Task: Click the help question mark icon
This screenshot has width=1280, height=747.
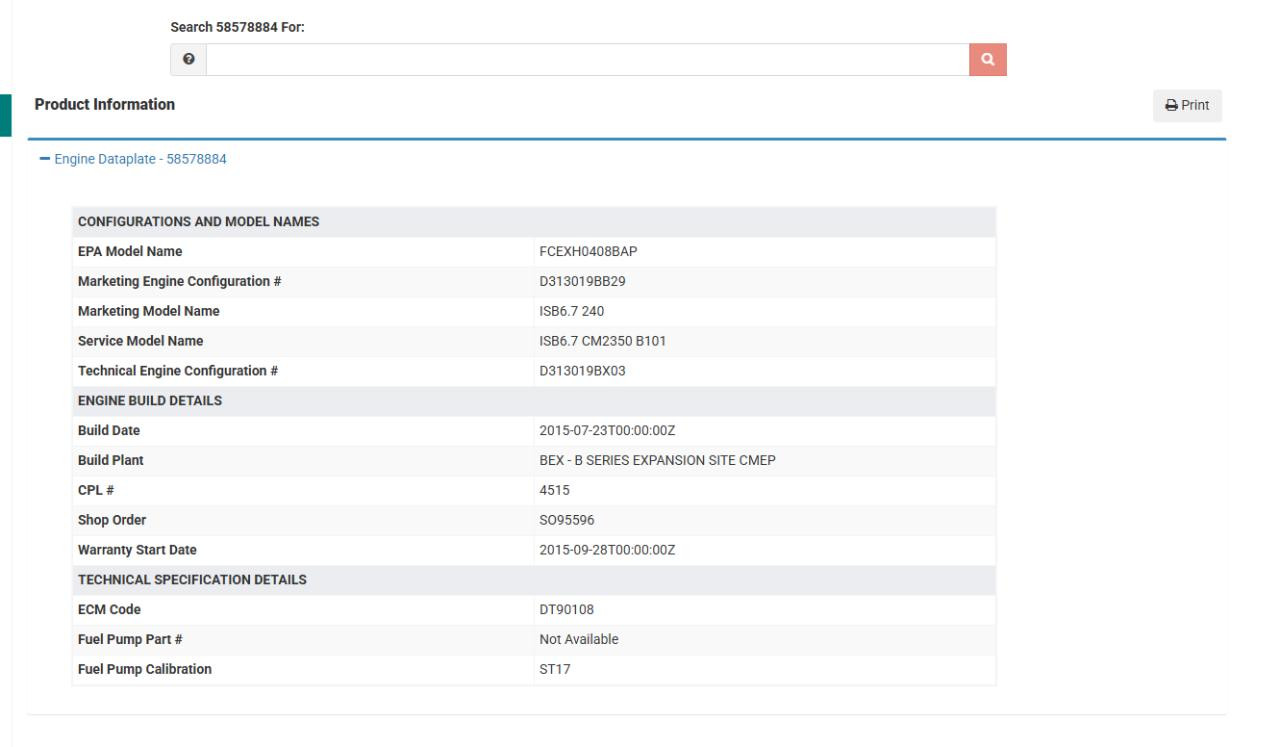Action: (188, 60)
